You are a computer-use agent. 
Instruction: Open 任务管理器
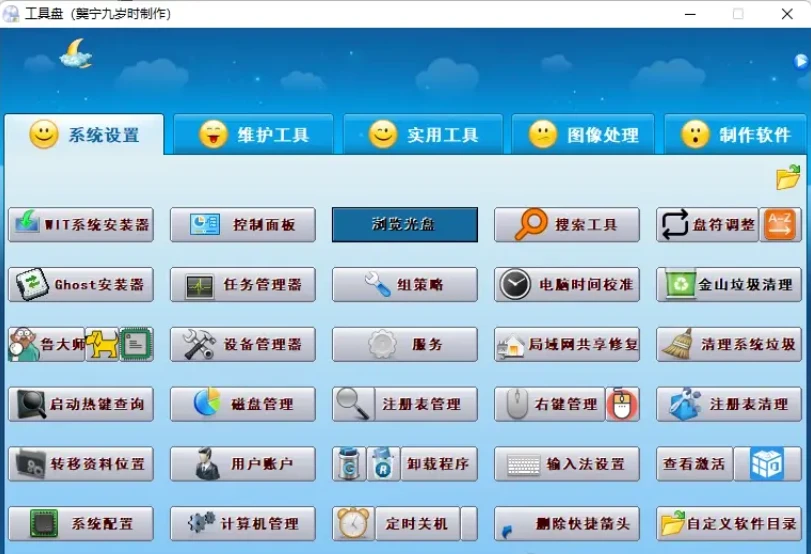coord(243,284)
